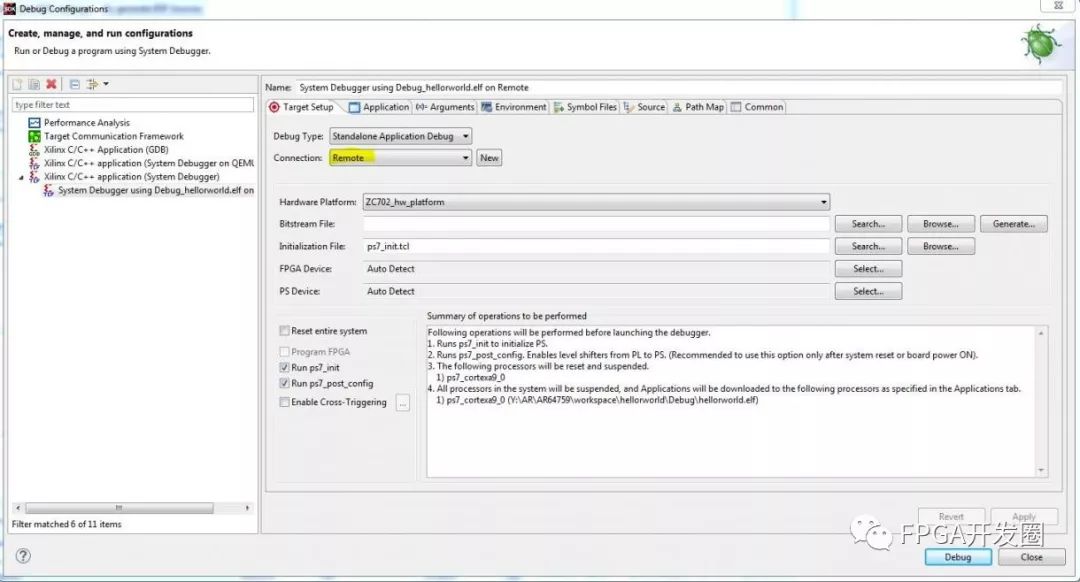Enable Cross-Triggering checkbox
Viewport: 1080px width, 582px height.
tap(285, 402)
